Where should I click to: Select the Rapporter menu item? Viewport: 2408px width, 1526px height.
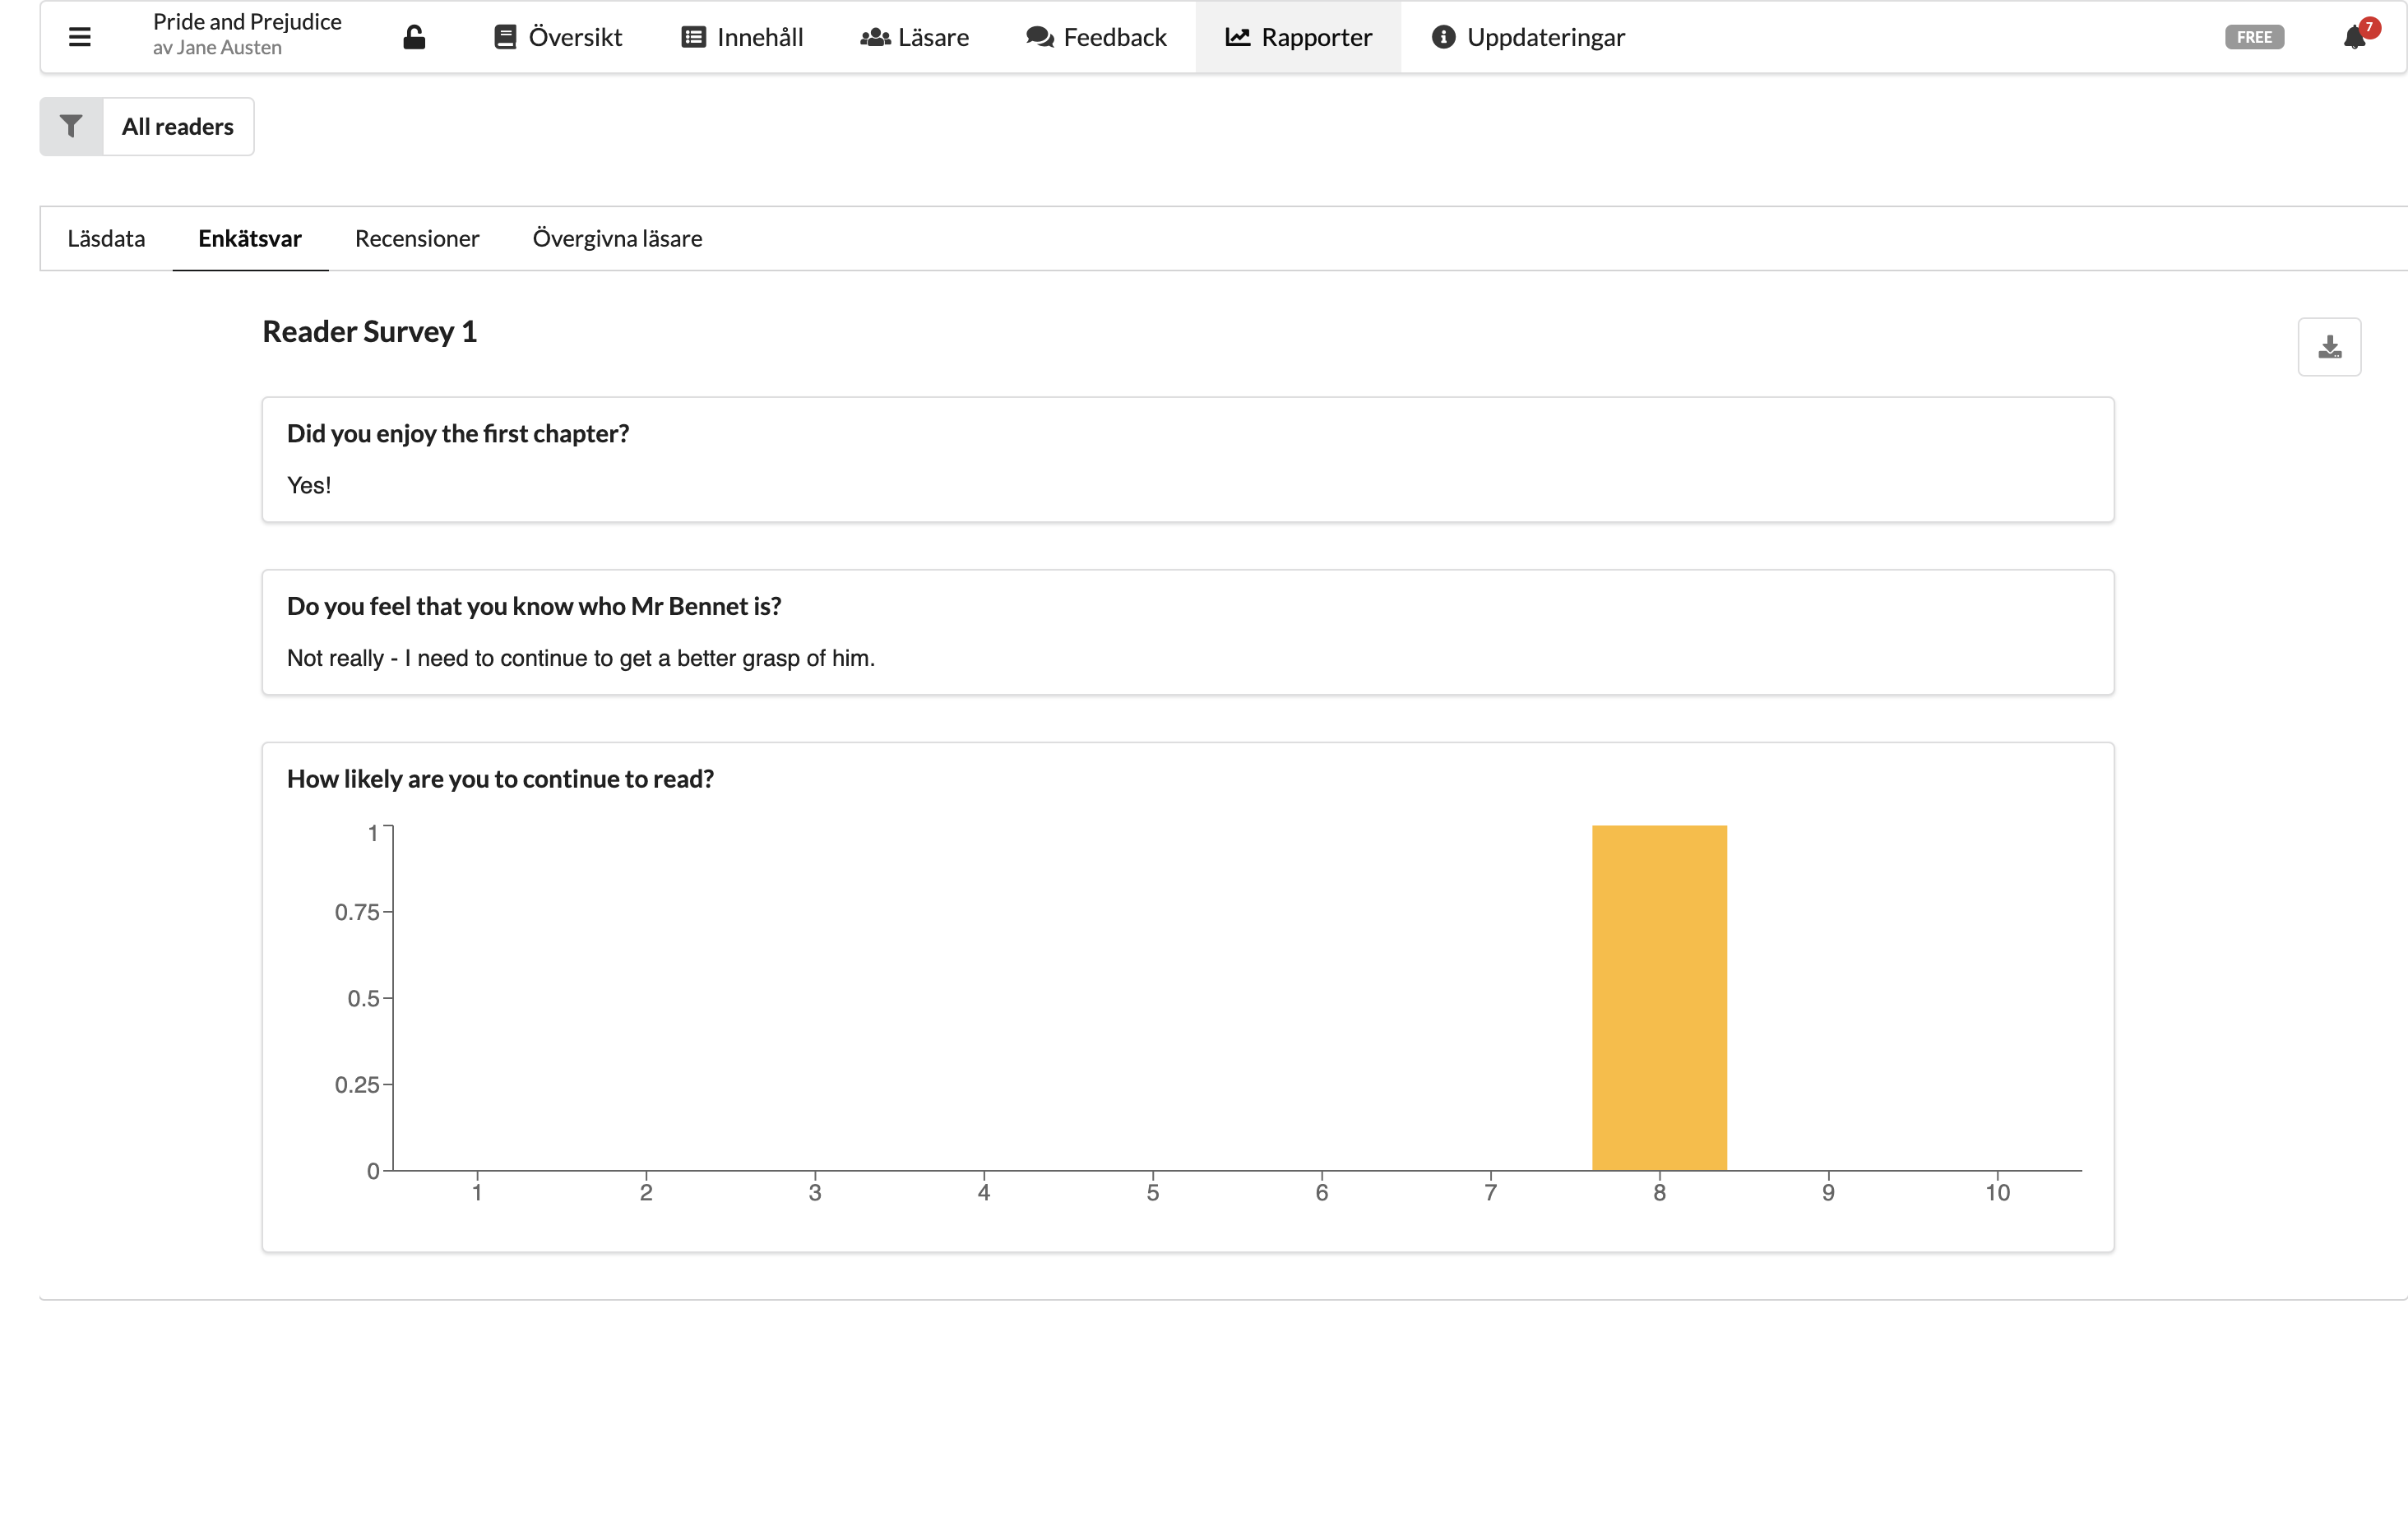[x=1298, y=37]
